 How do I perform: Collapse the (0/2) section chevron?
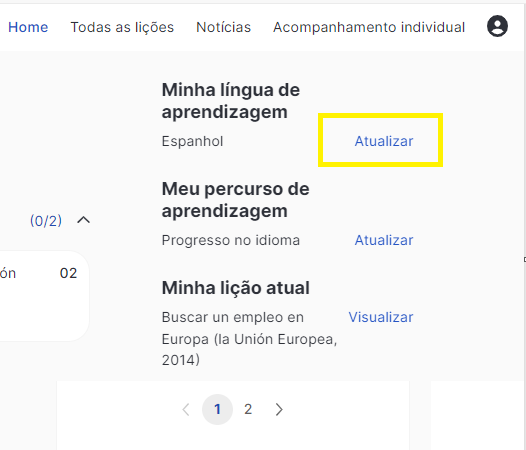click(84, 220)
